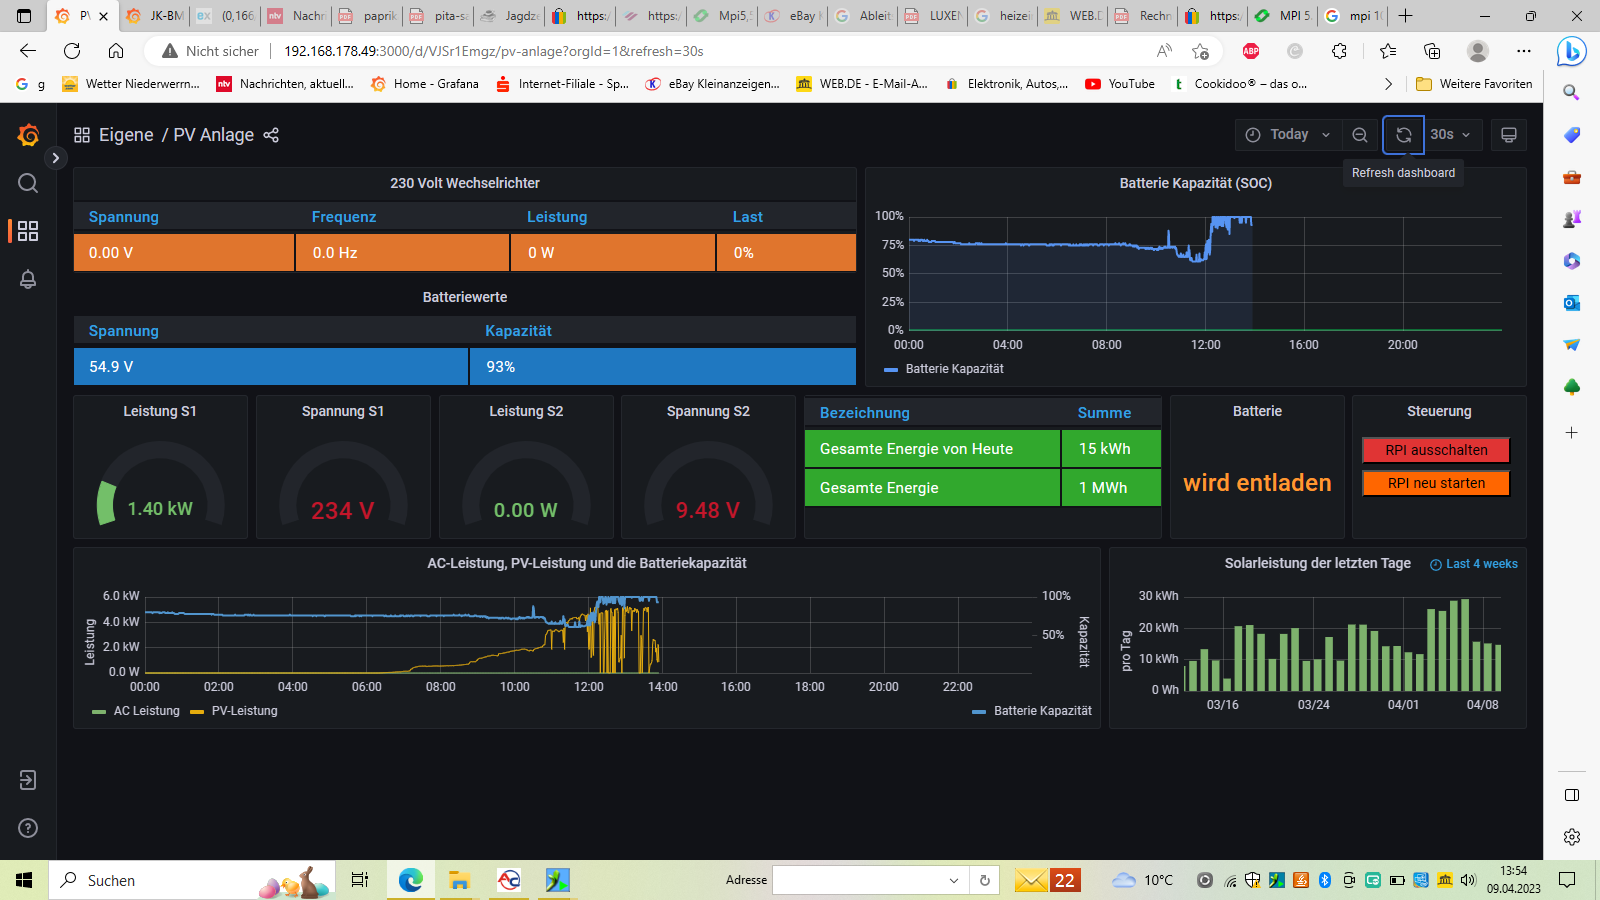The image size is (1600, 900).
Task: Open the Today time range picker
Action: (x=1288, y=135)
